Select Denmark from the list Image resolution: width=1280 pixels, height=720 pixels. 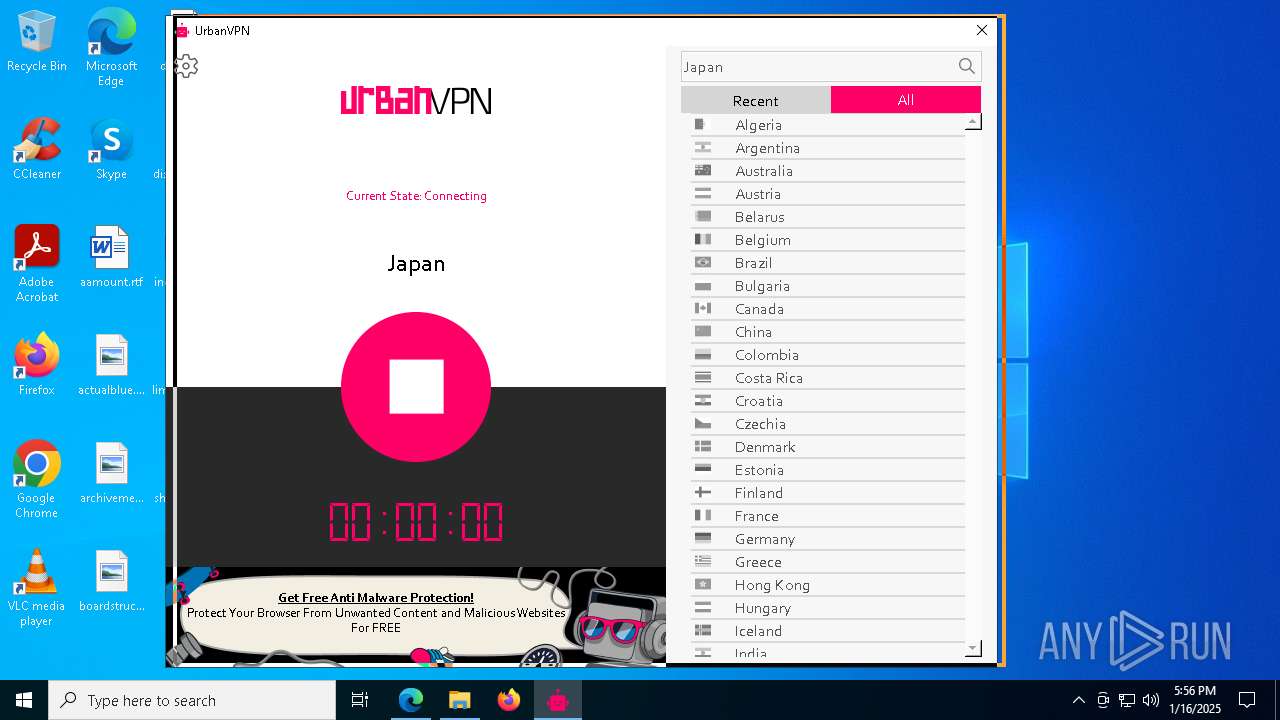pyautogui.click(x=828, y=447)
